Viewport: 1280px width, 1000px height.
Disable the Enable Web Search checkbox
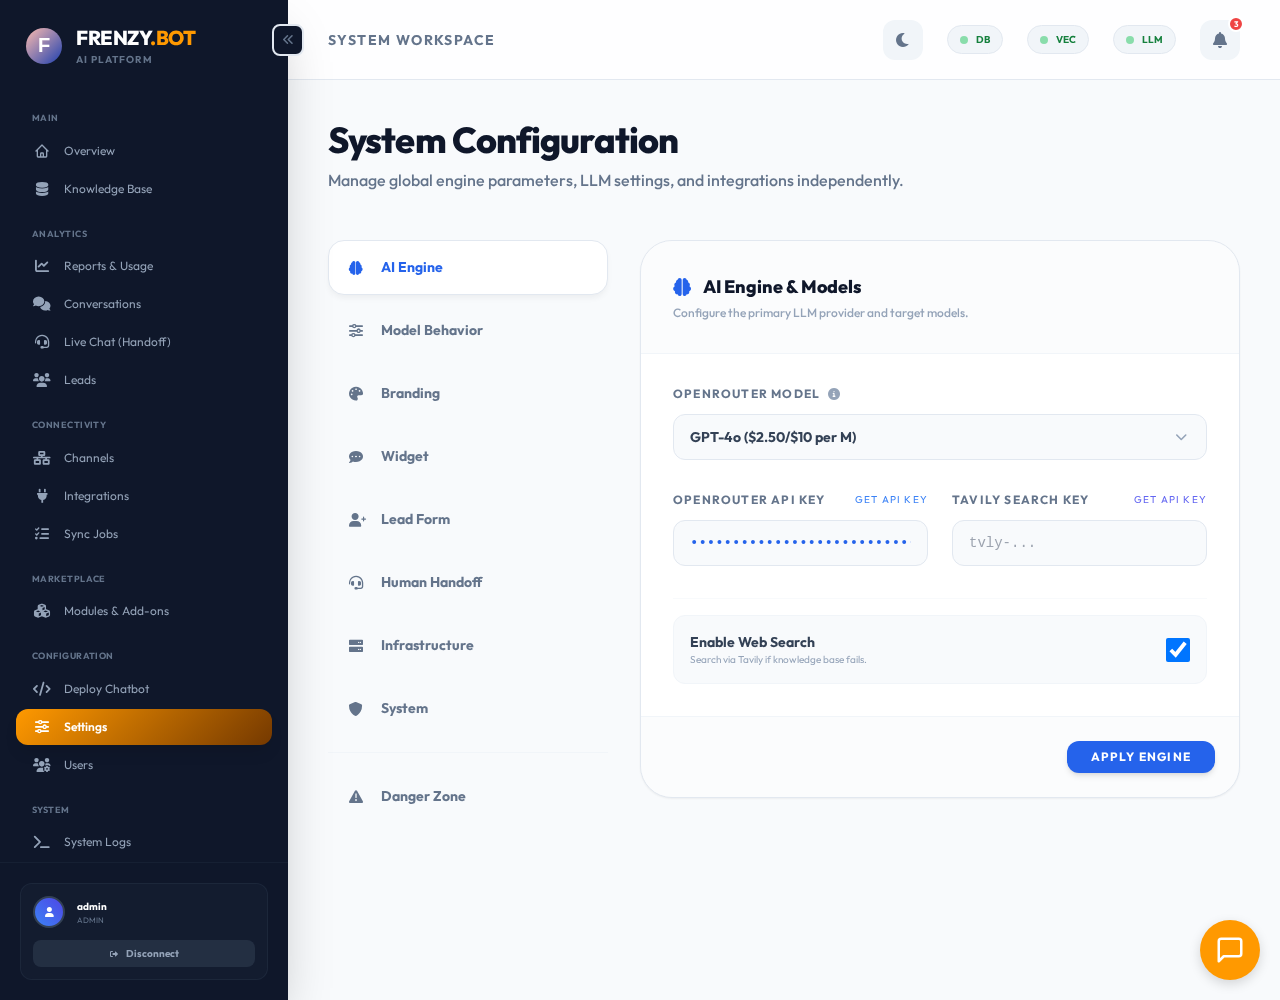(x=1177, y=650)
